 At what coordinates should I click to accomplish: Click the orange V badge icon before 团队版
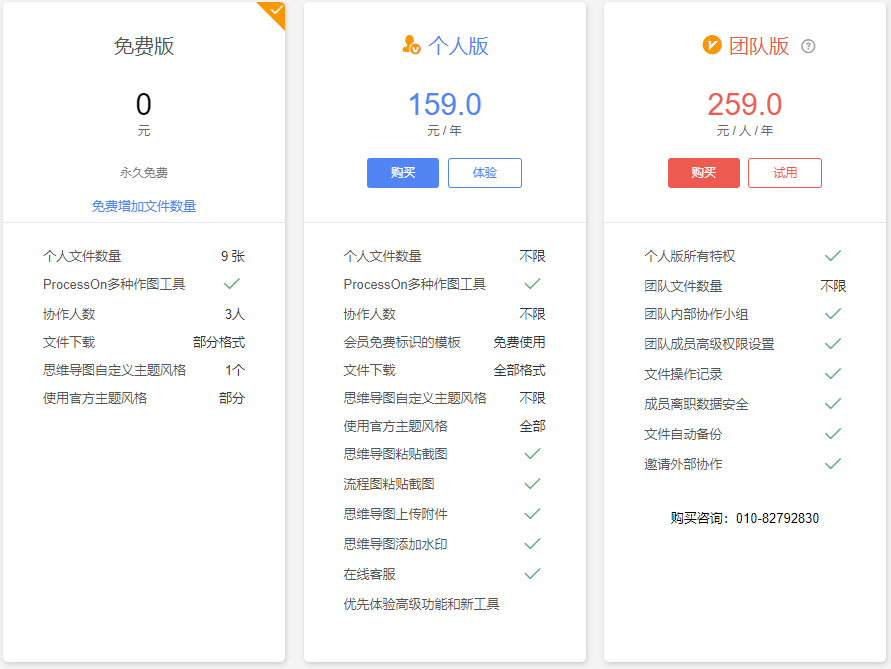pyautogui.click(x=711, y=45)
